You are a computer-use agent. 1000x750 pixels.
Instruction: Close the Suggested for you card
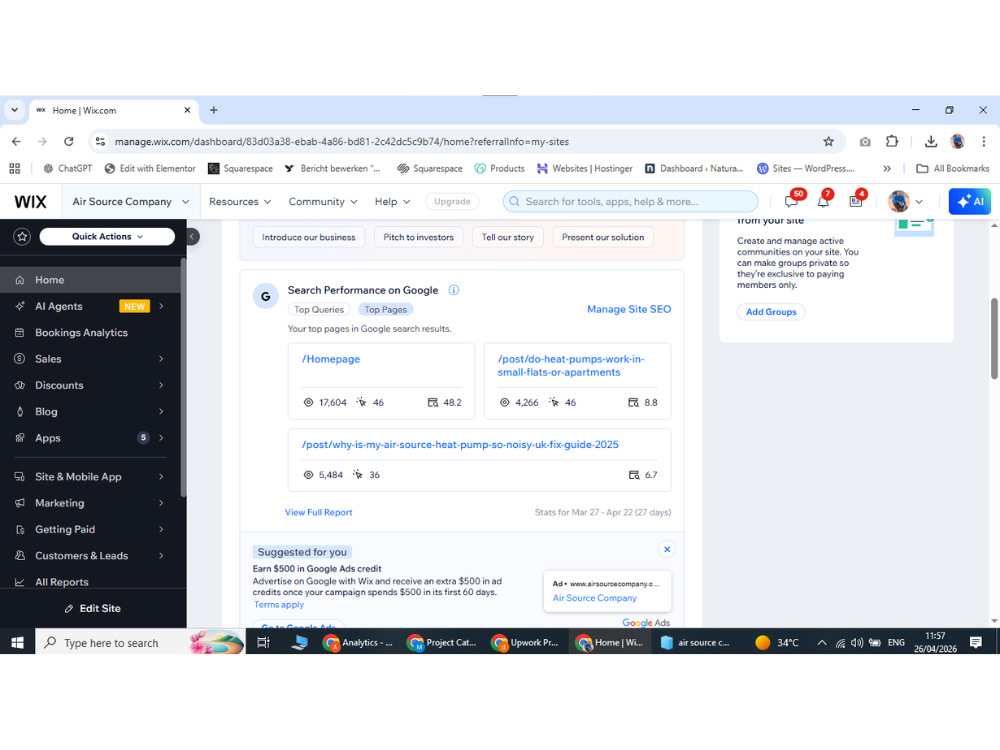[667, 549]
